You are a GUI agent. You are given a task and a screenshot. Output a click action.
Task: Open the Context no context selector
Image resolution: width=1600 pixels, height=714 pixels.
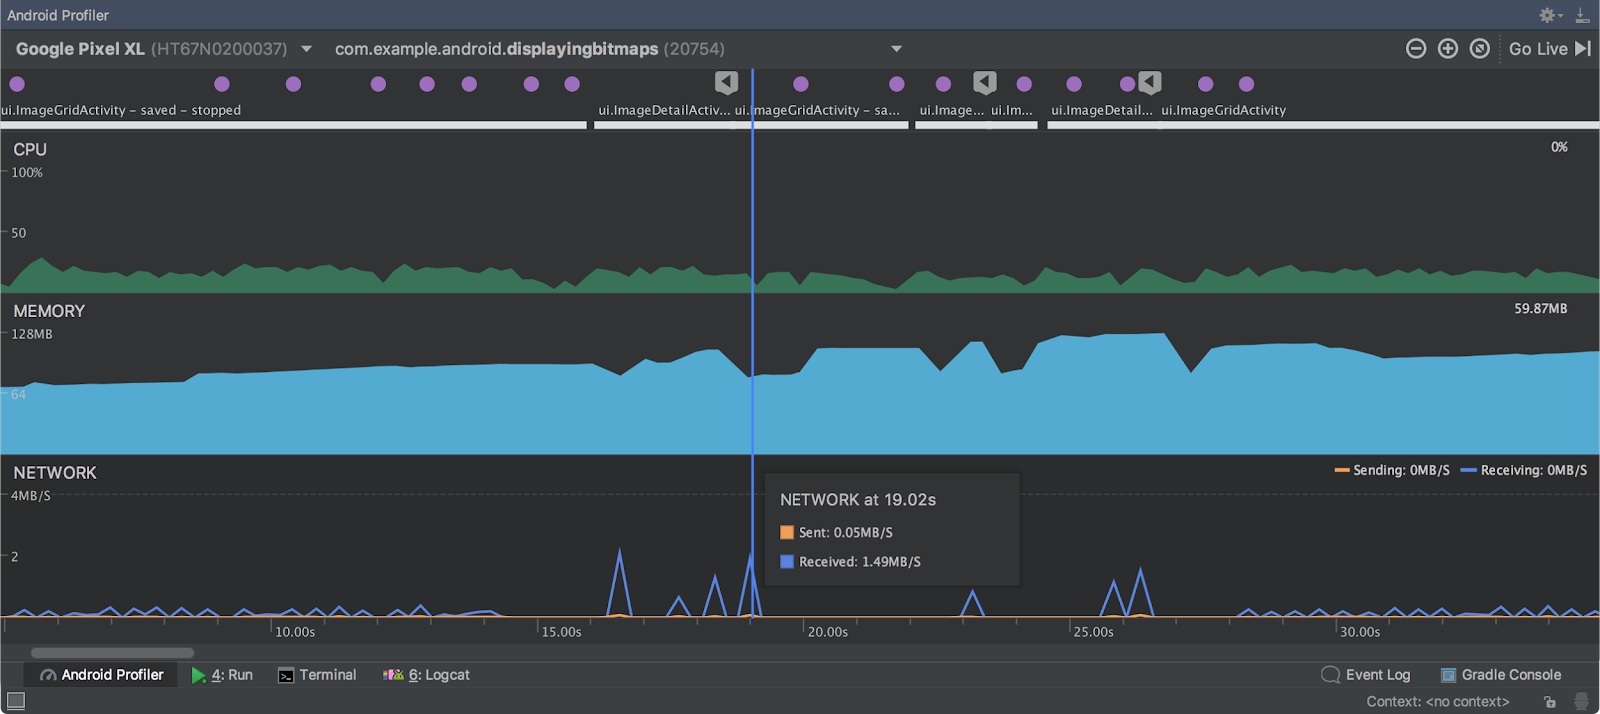click(1437, 702)
